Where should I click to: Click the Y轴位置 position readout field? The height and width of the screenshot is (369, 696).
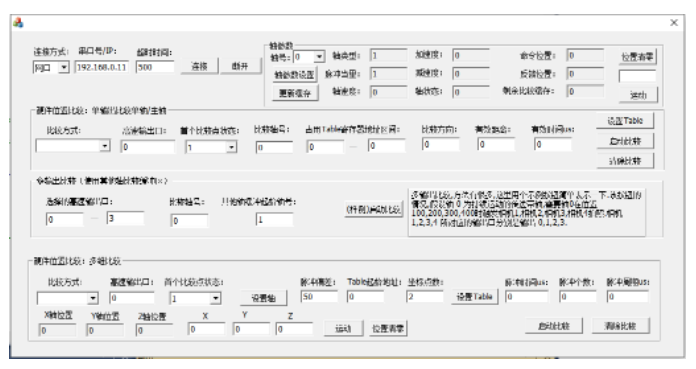click(x=105, y=330)
